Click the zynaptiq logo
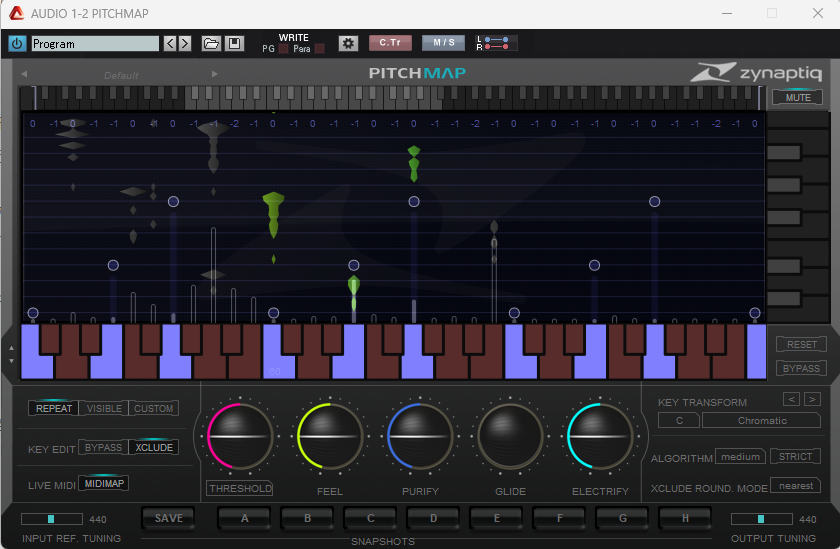Screen dimensions: 840x549 (756, 72)
